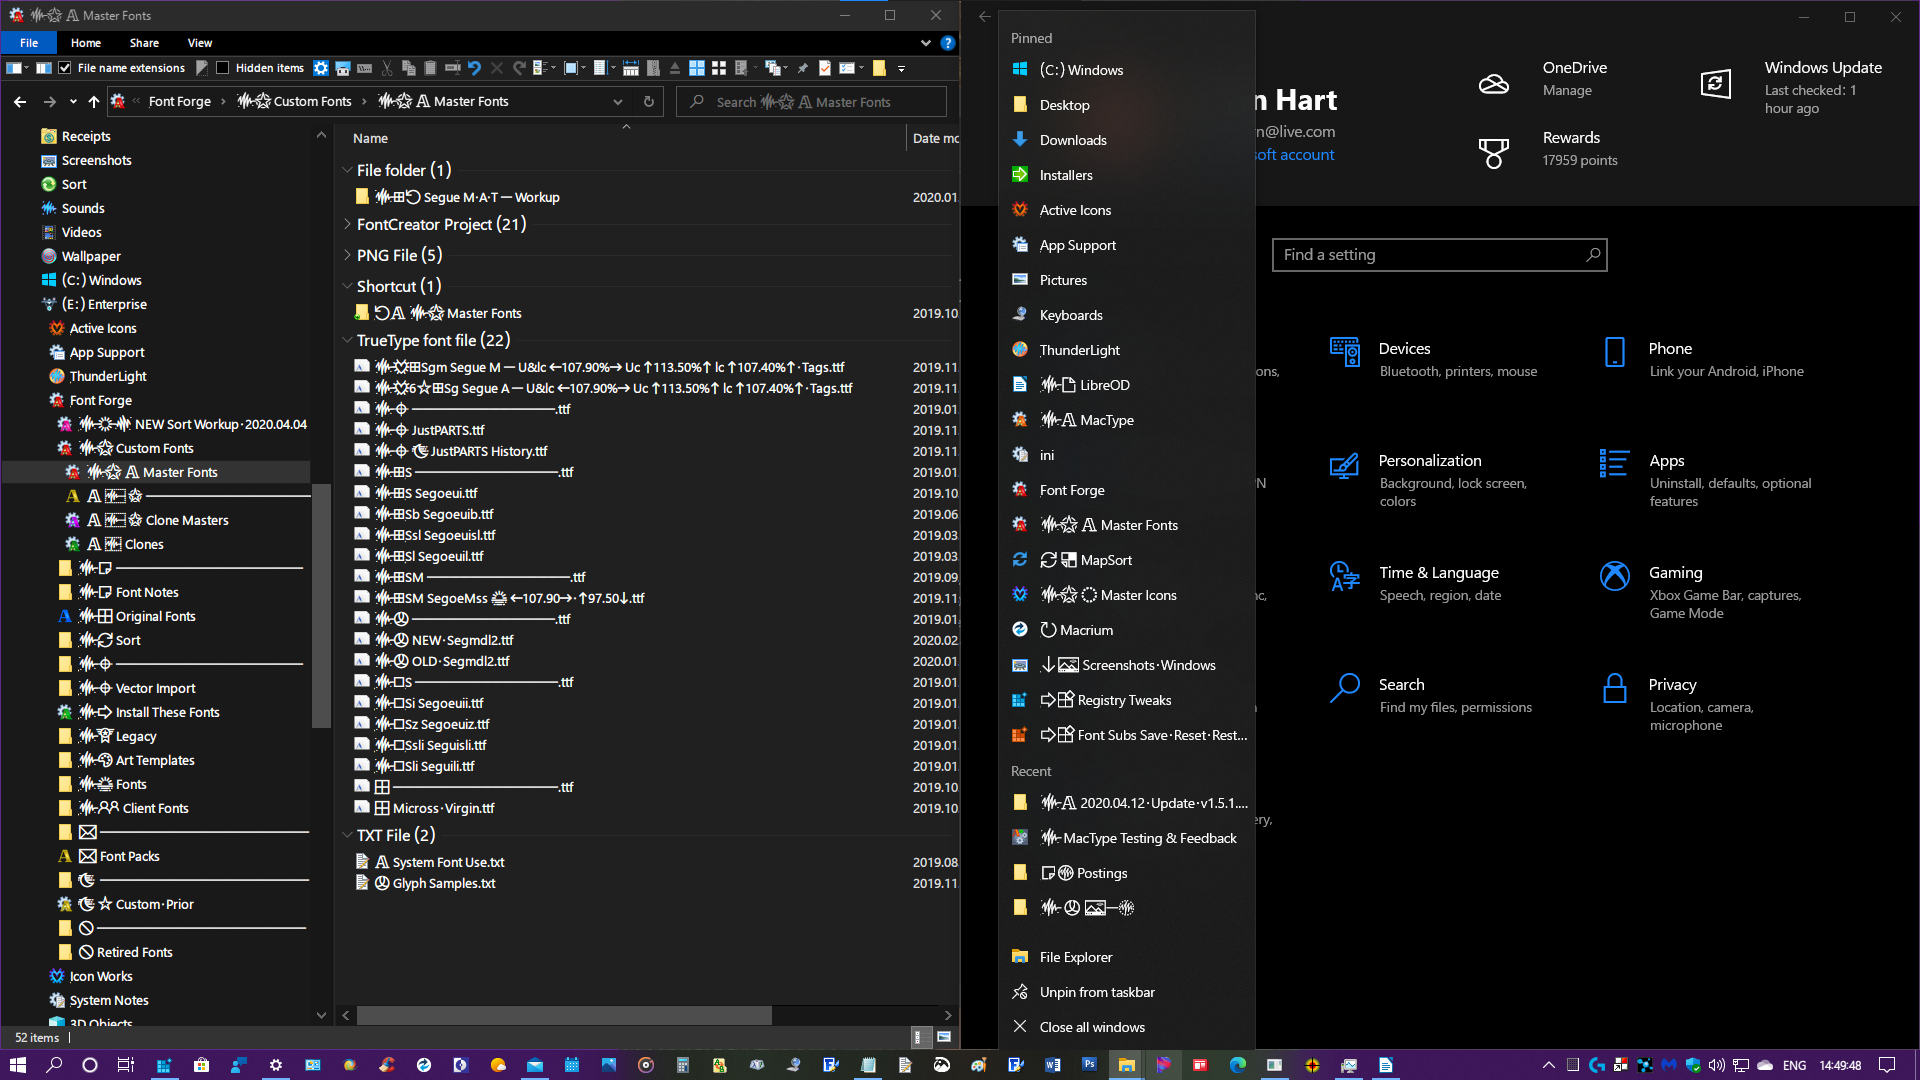
Task: Click the Redo arrow icon in toolbar
Action: point(519,68)
